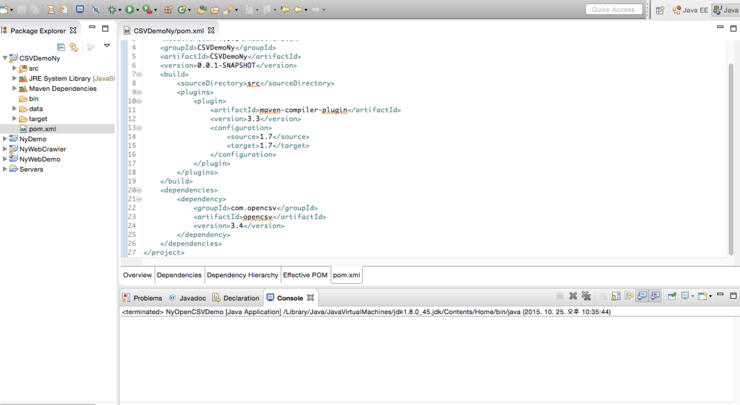Switch to the Dependencies tab

(179, 275)
